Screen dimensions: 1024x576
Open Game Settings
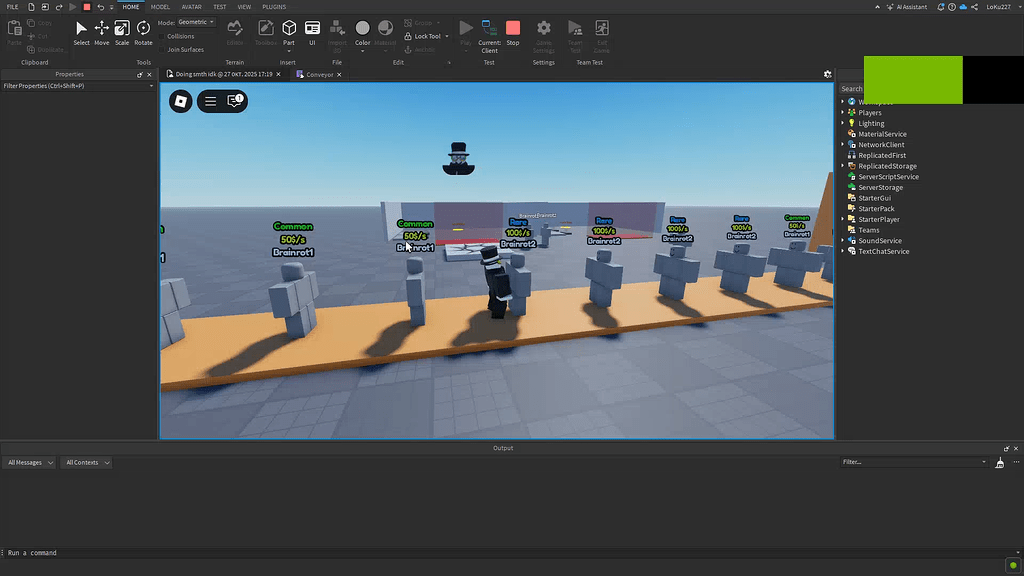[x=543, y=31]
